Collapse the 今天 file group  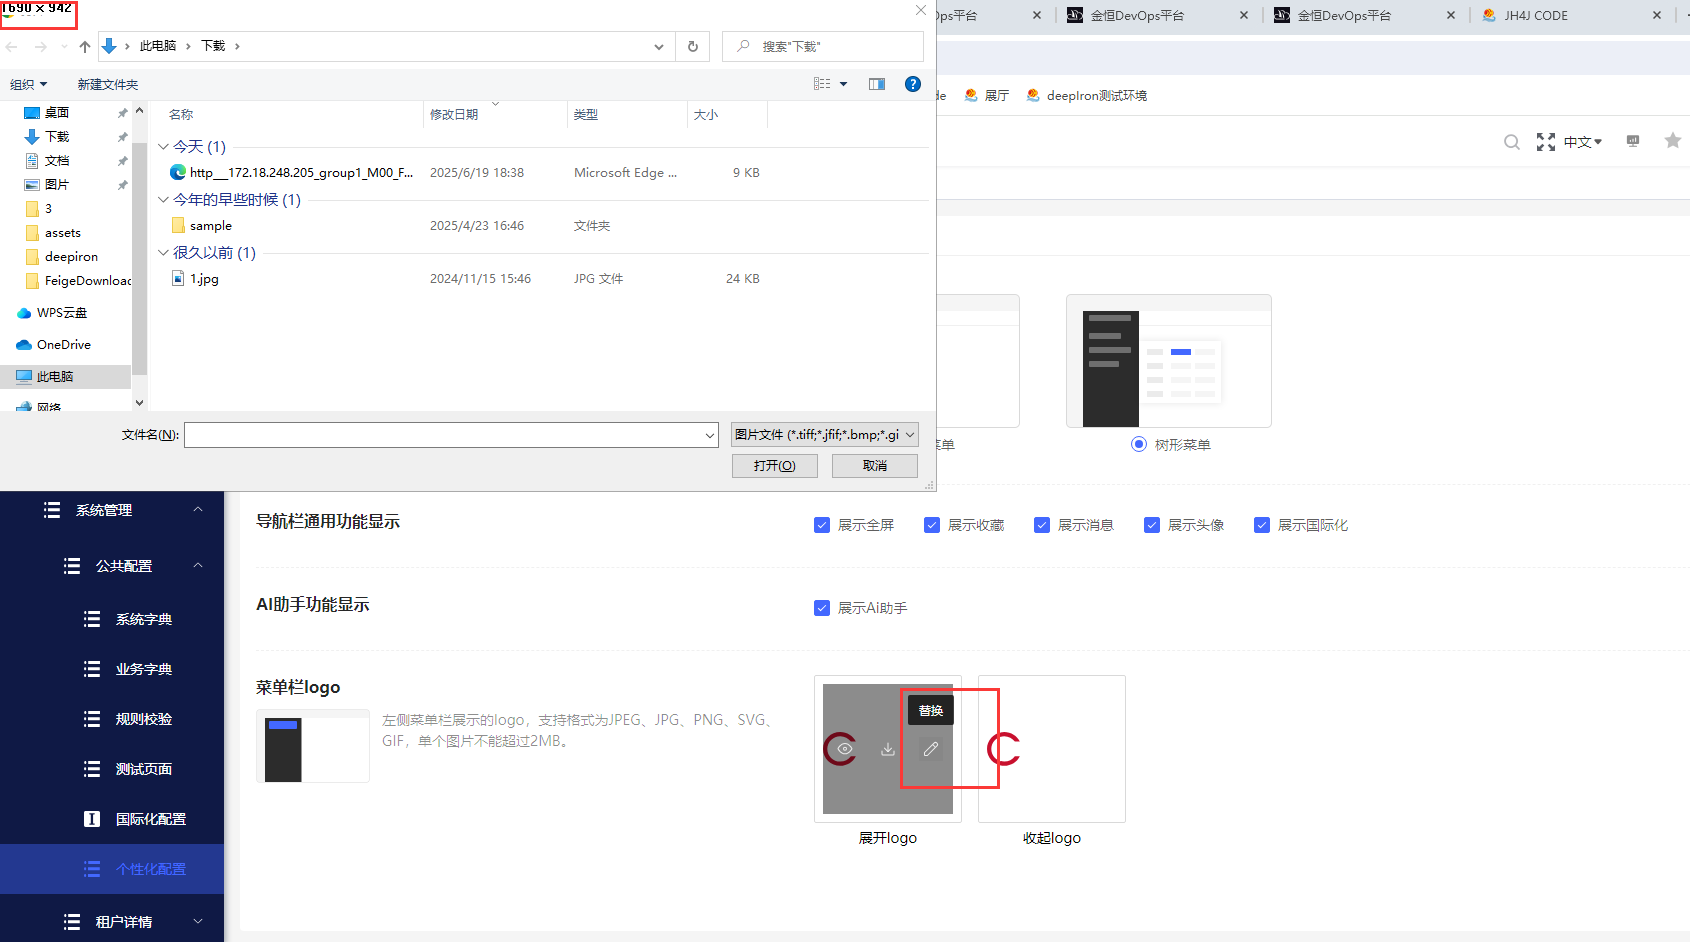[163, 147]
